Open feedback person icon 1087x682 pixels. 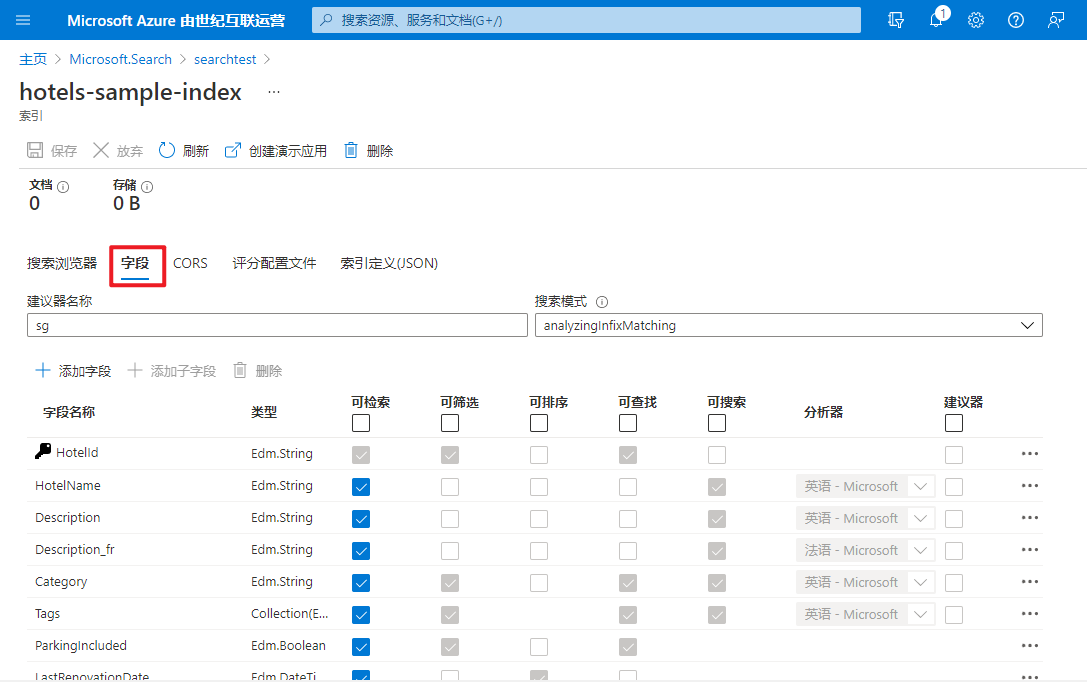click(x=1056, y=20)
